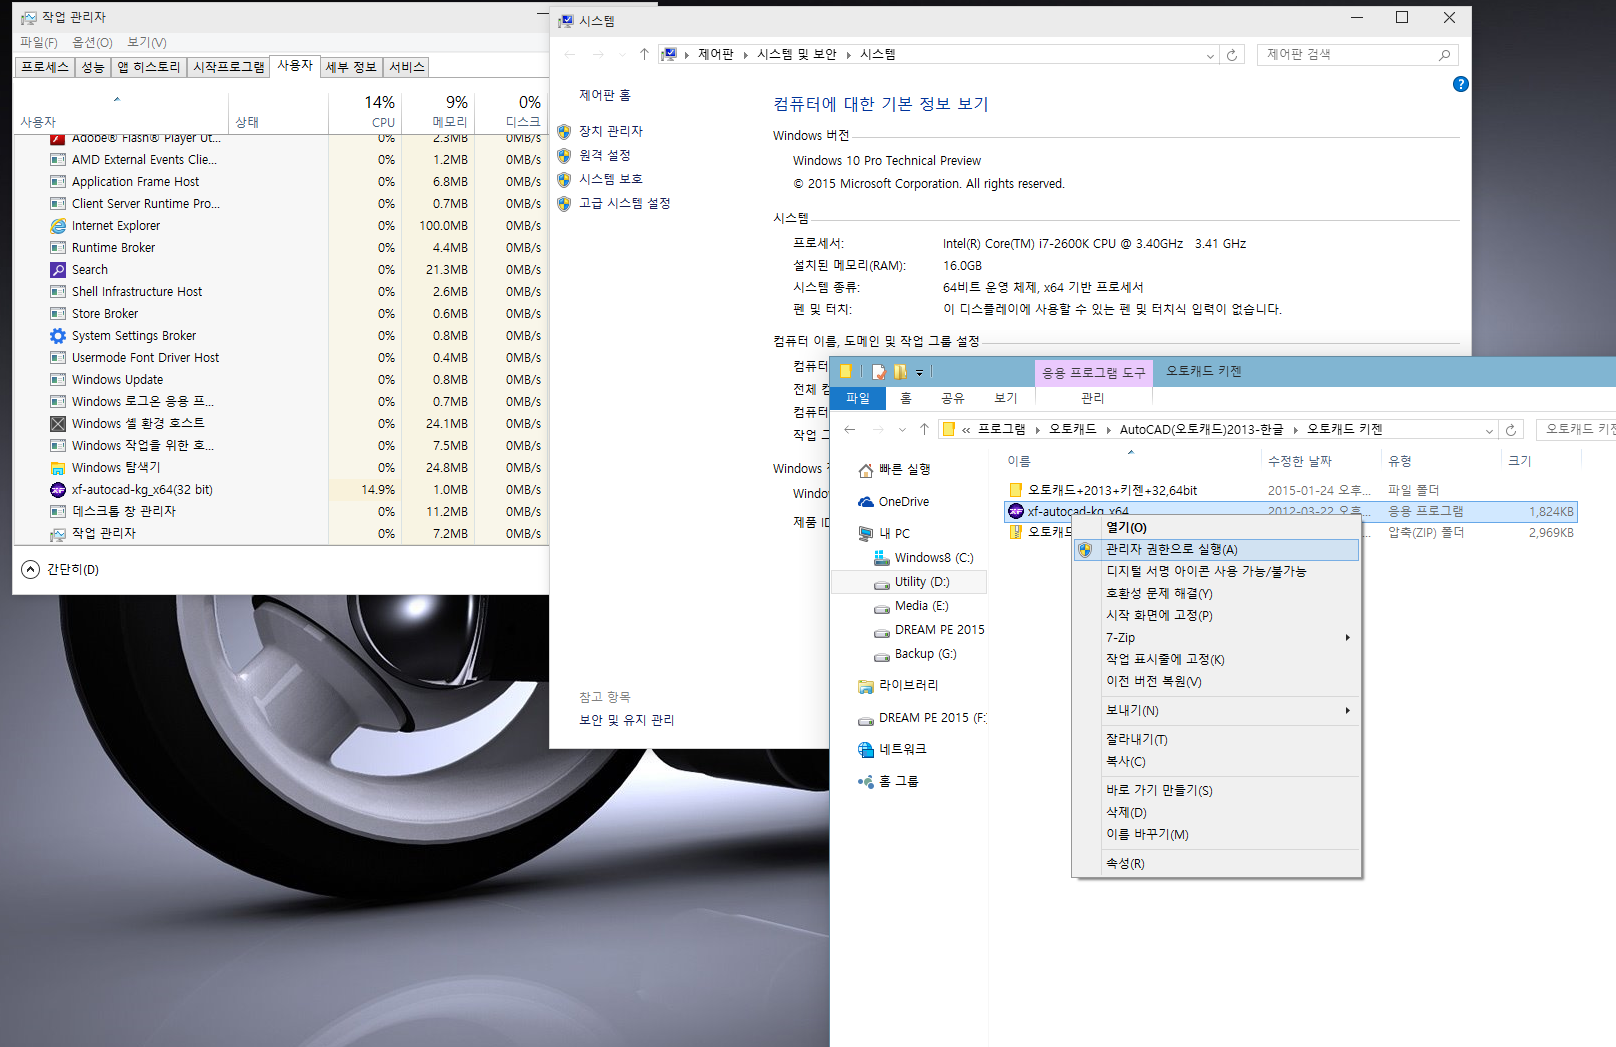Open 제어판 홈 link in System window

point(605,95)
